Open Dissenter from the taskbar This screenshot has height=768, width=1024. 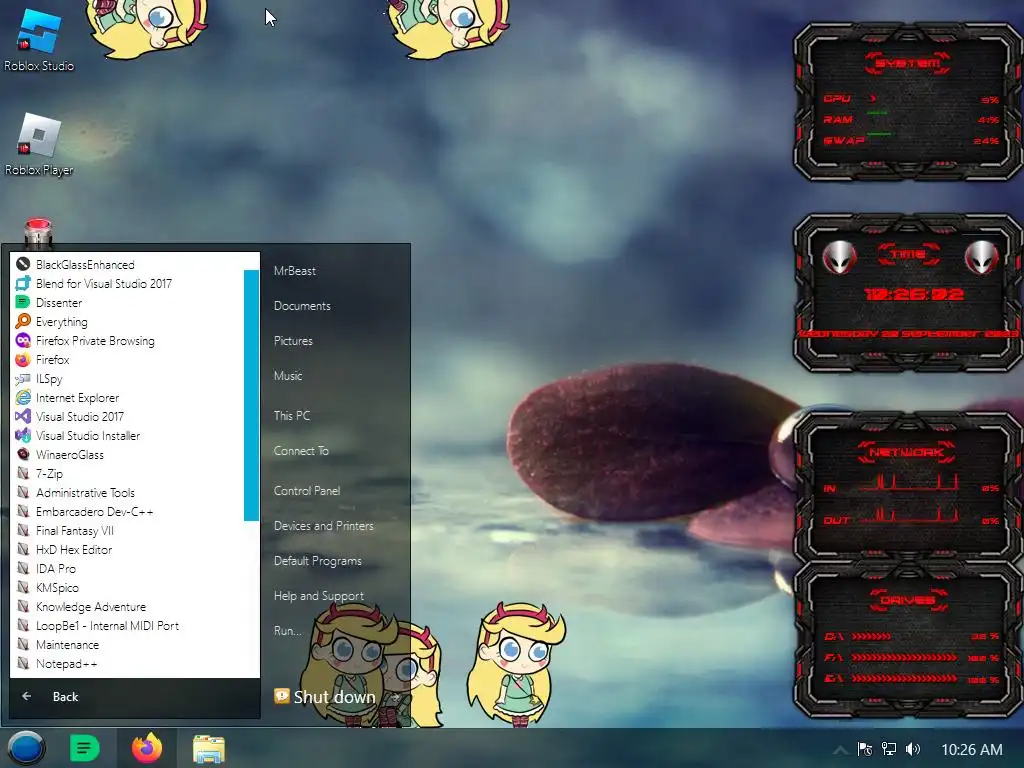tap(84, 748)
